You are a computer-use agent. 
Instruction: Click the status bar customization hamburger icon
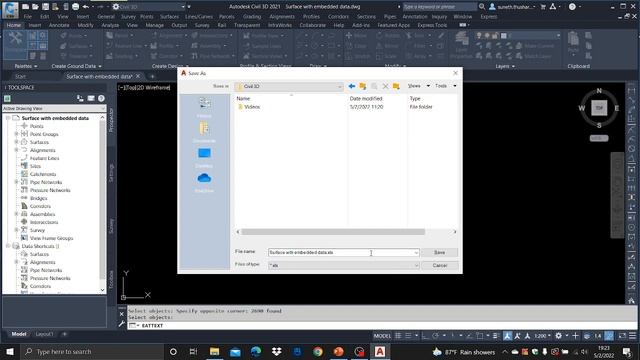(633, 336)
